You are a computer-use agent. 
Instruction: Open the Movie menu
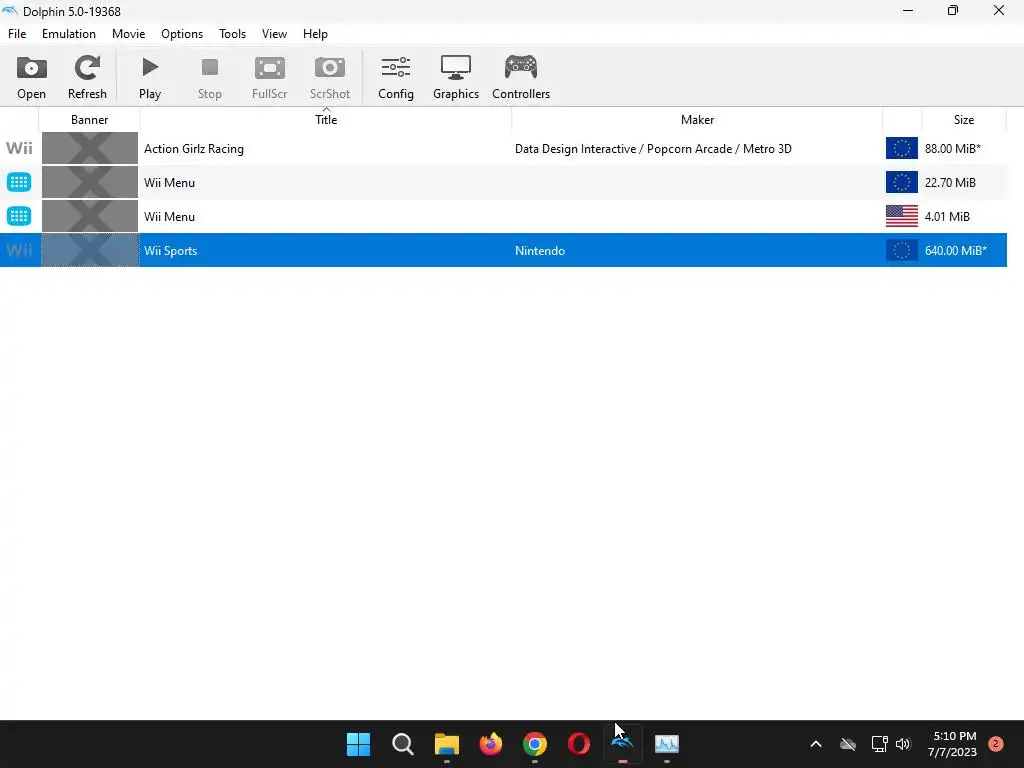pos(128,34)
